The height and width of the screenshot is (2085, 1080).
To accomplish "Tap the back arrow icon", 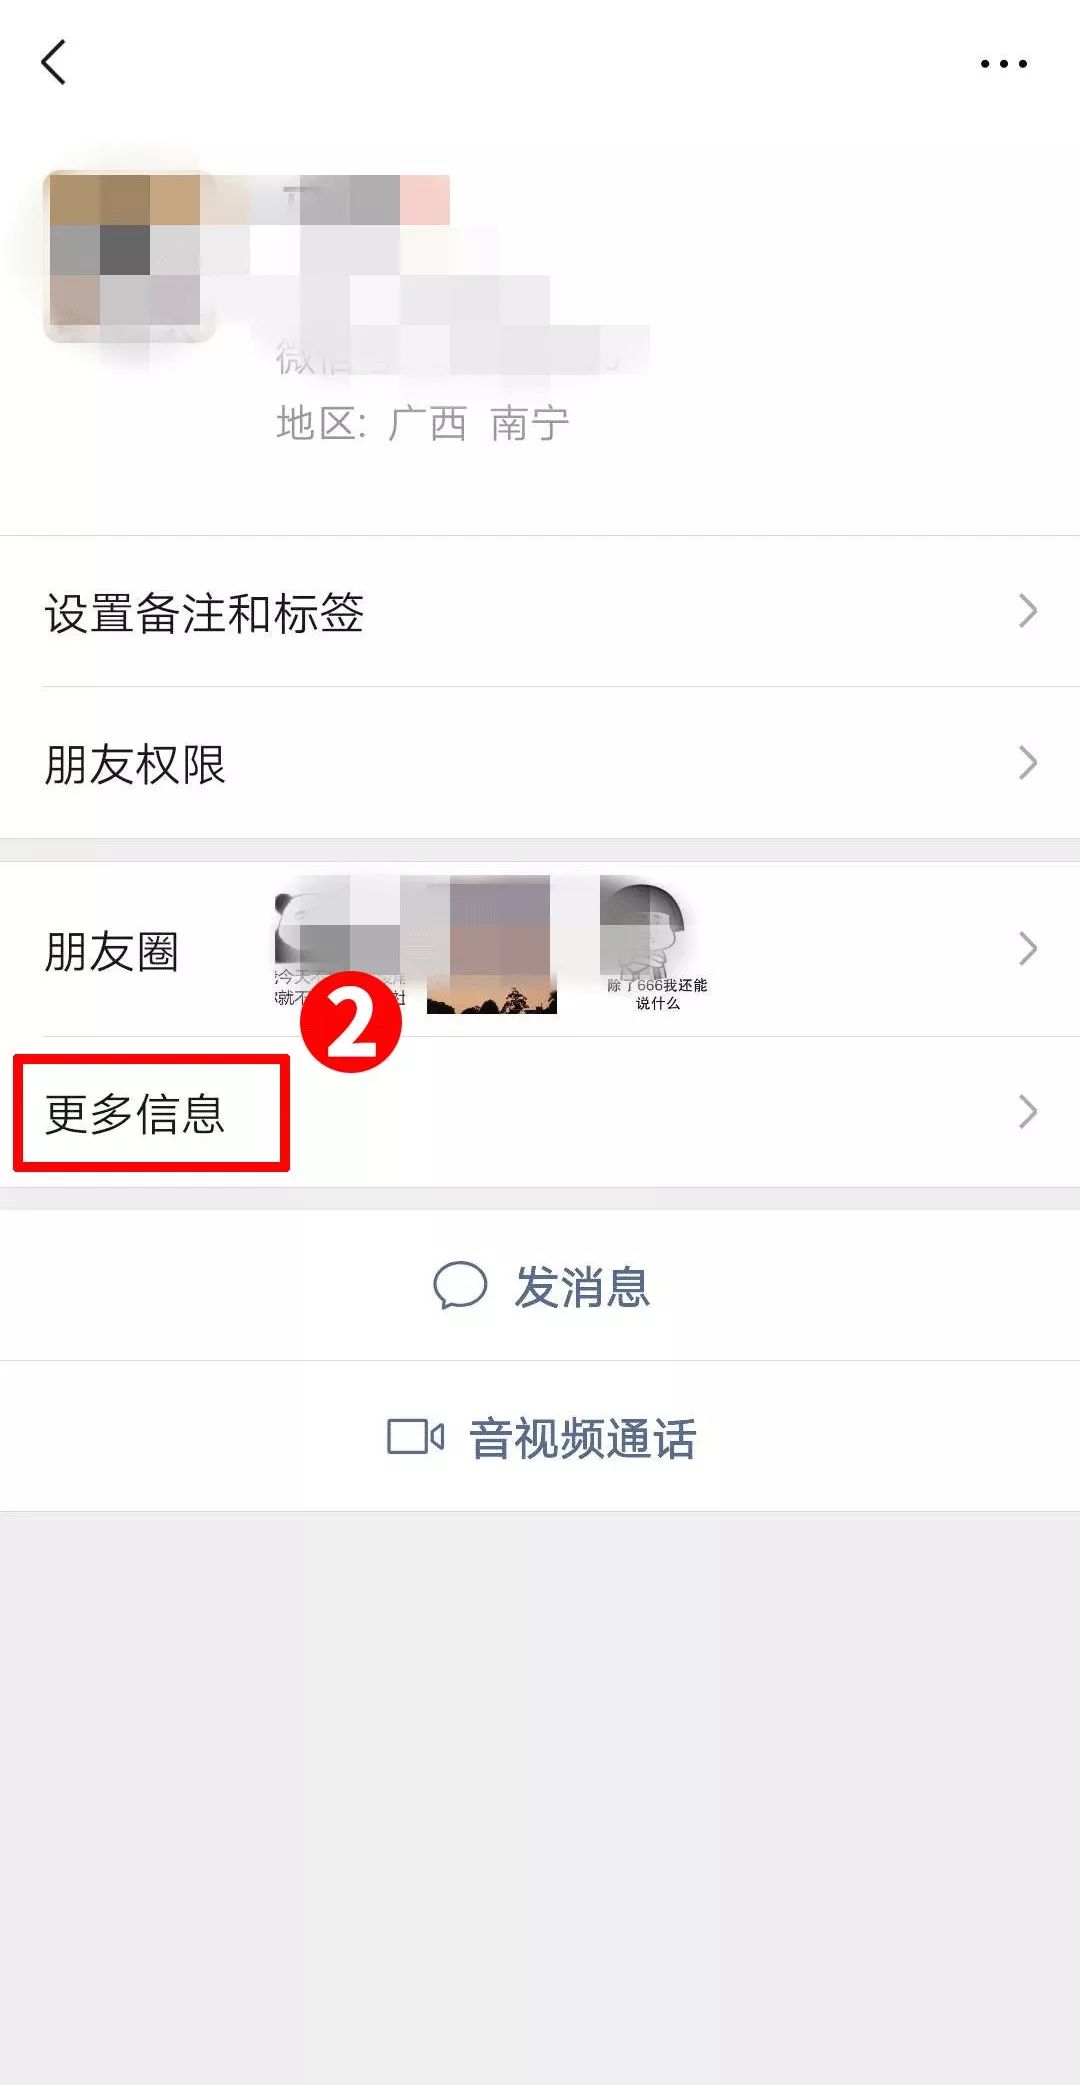I will click(54, 62).
